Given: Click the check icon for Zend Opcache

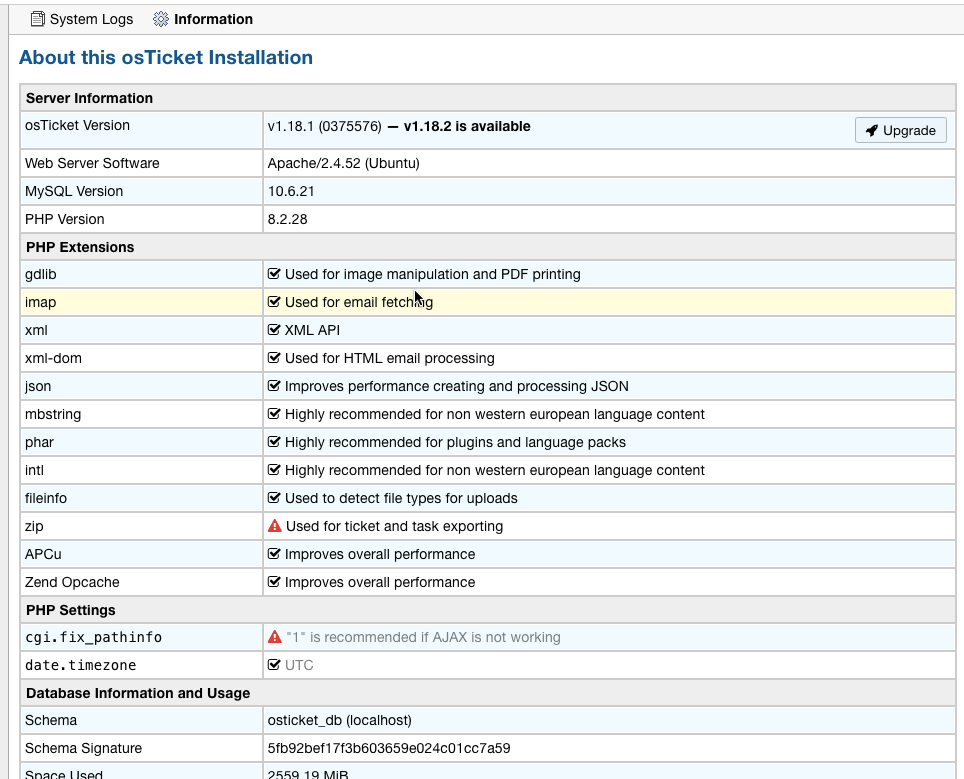Looking at the screenshot, I should tap(274, 582).
